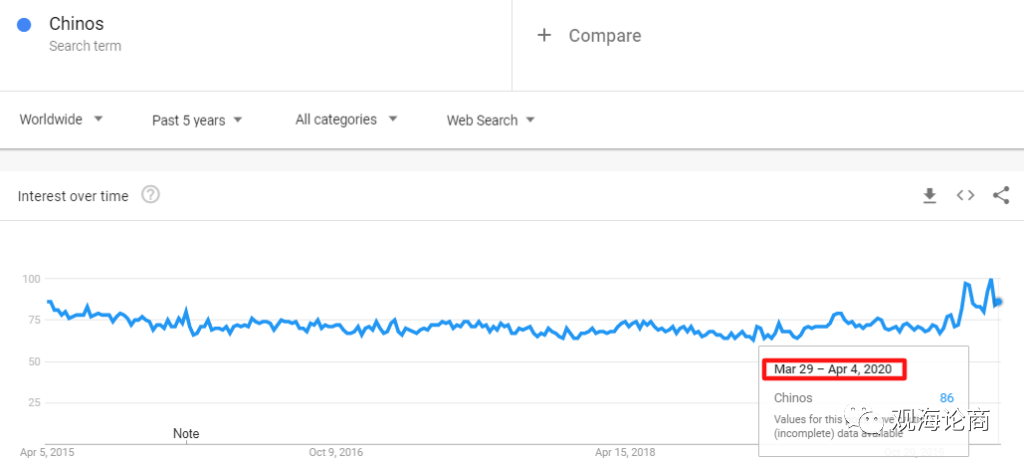Click the Apr 5, 2015 axis label
This screenshot has height=465, width=1024.
[x=46, y=453]
